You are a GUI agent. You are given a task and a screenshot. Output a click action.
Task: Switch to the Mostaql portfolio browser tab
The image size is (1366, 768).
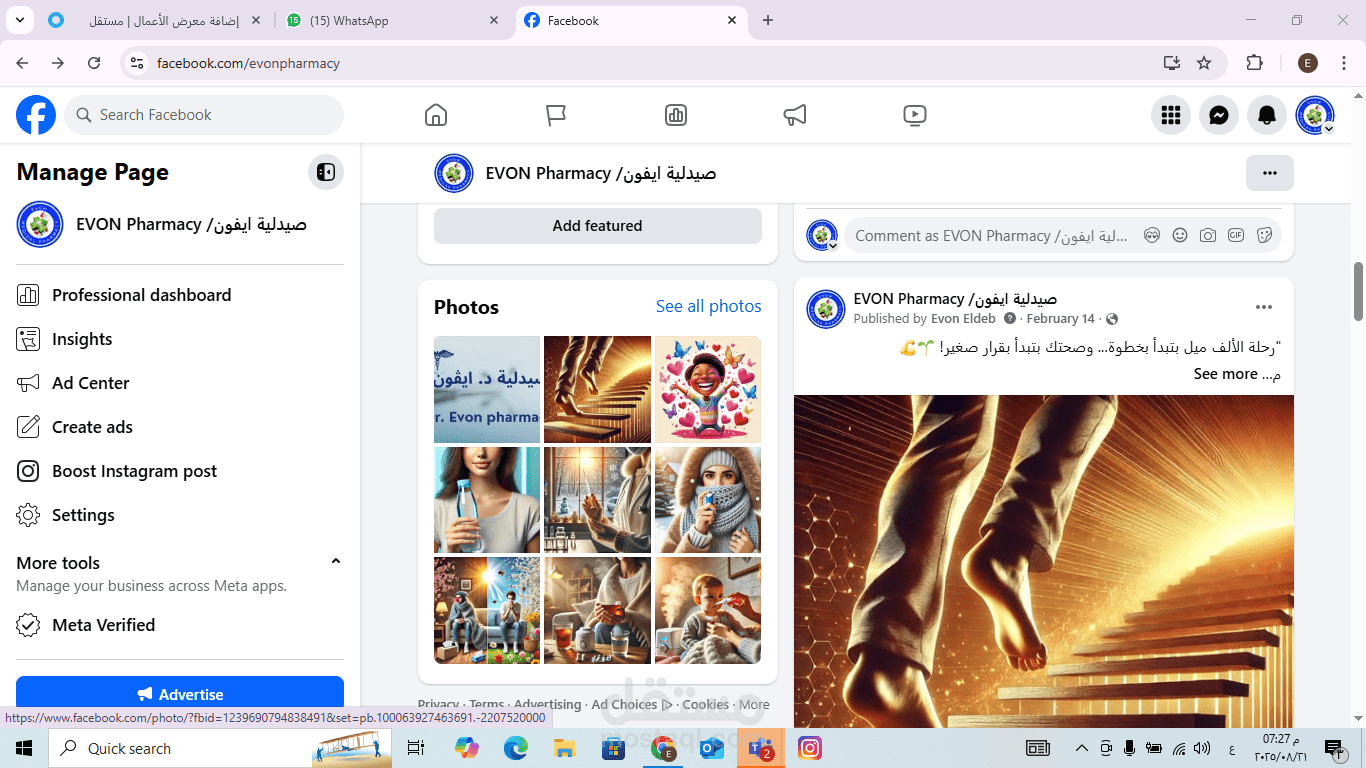click(x=155, y=20)
